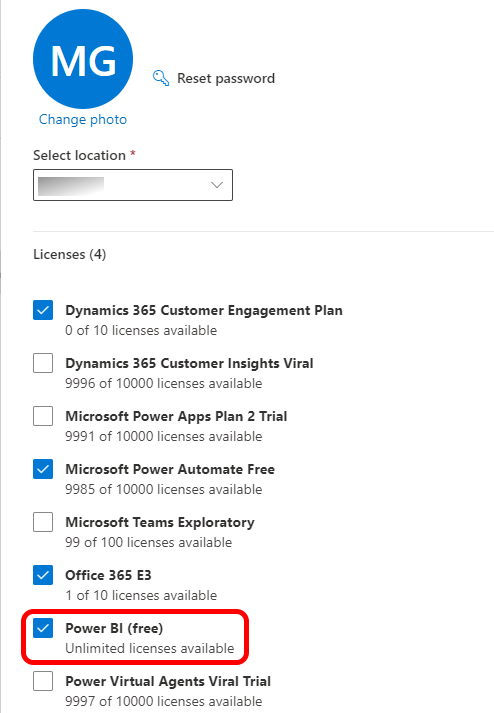Click the Office 365 E3 license label

pos(108,575)
